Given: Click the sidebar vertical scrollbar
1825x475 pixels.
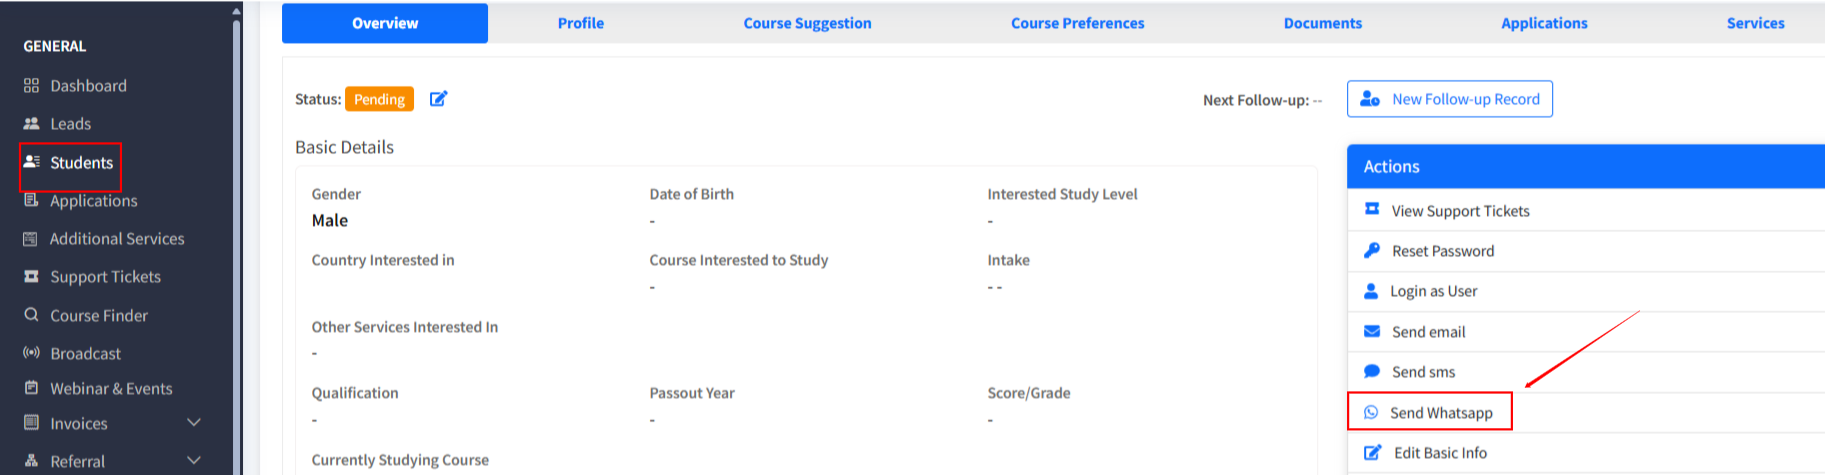Looking at the screenshot, I should point(236,240).
